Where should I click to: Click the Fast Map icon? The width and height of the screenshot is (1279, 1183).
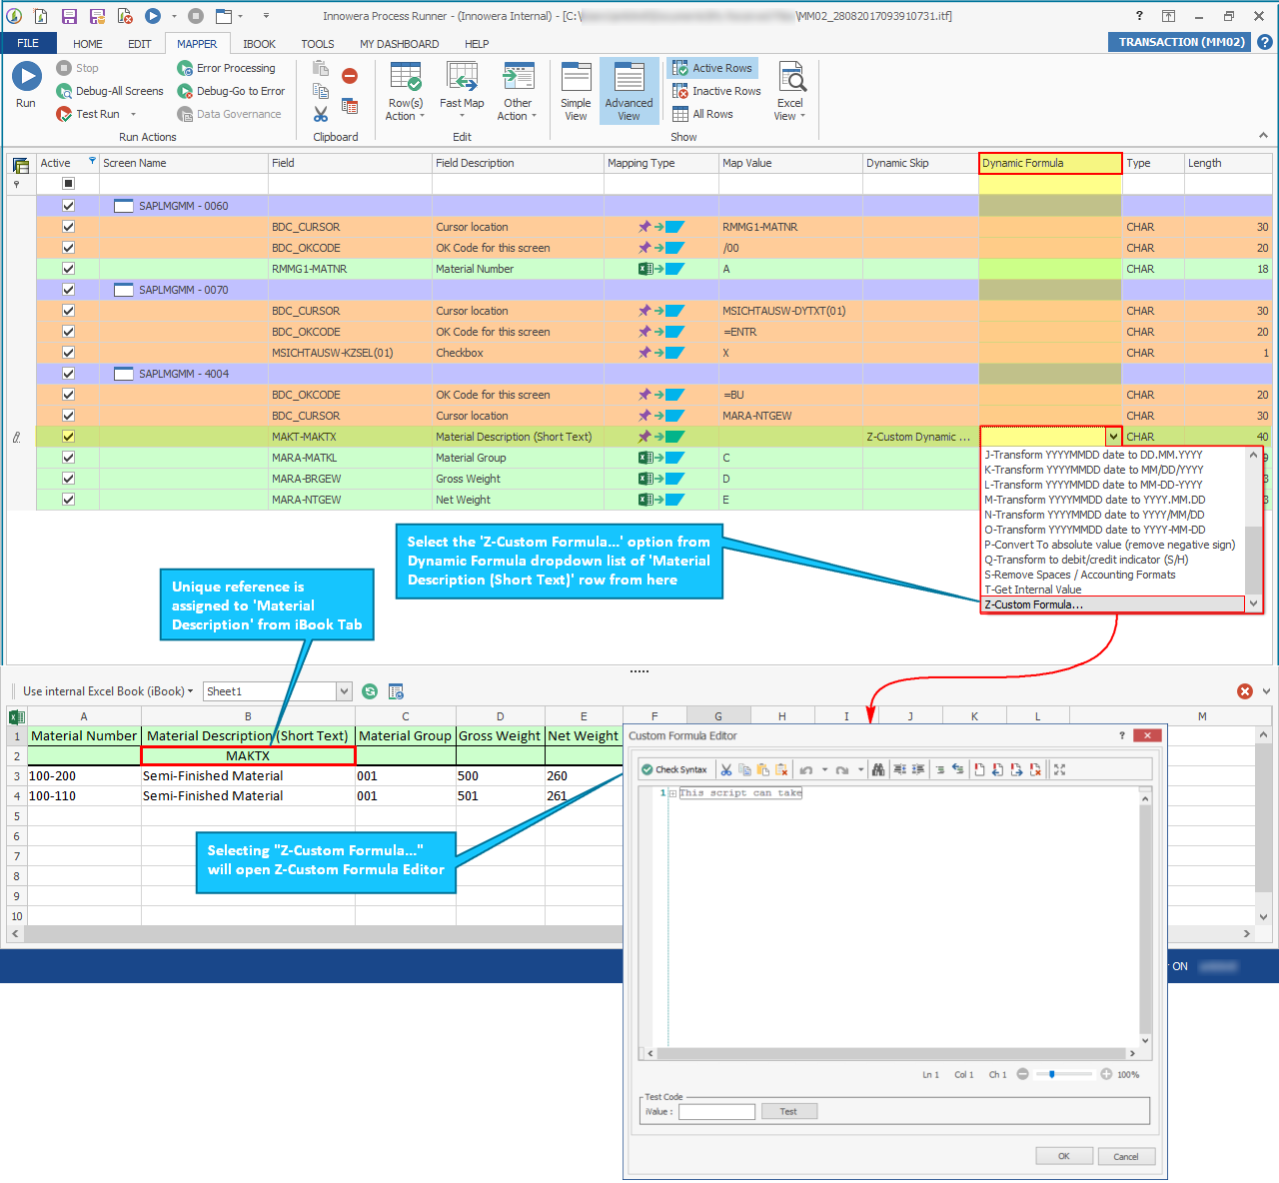click(x=461, y=80)
